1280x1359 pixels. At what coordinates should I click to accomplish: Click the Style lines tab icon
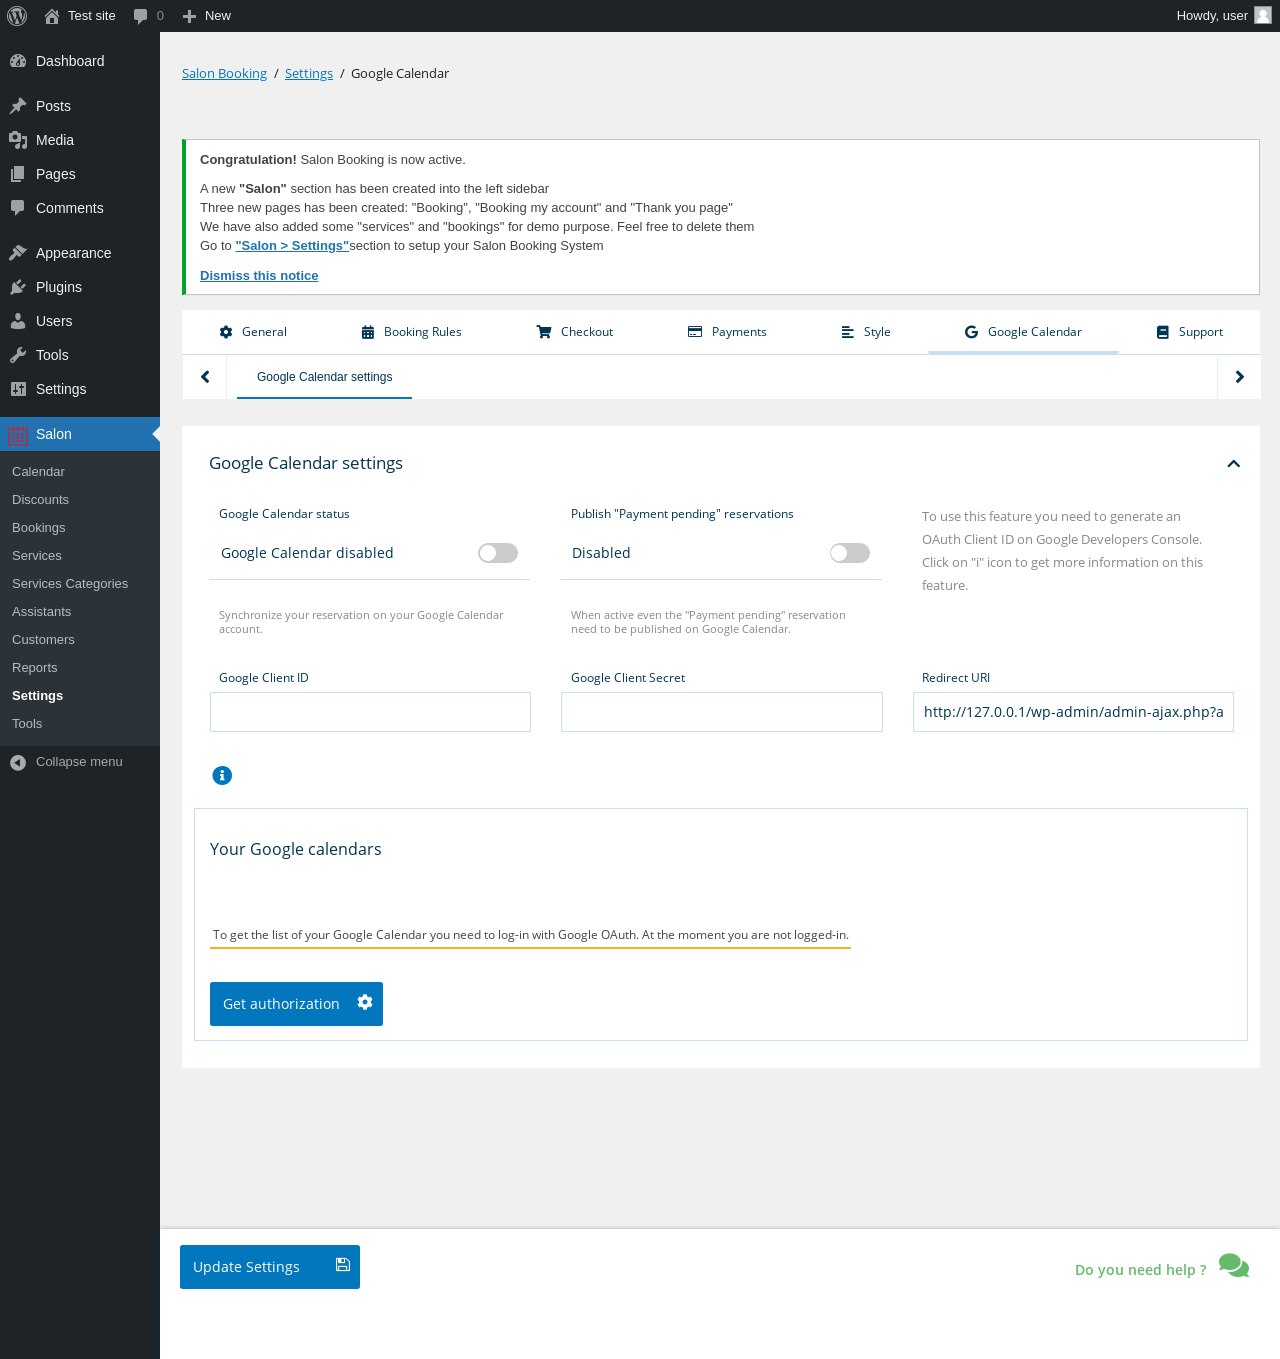[848, 332]
